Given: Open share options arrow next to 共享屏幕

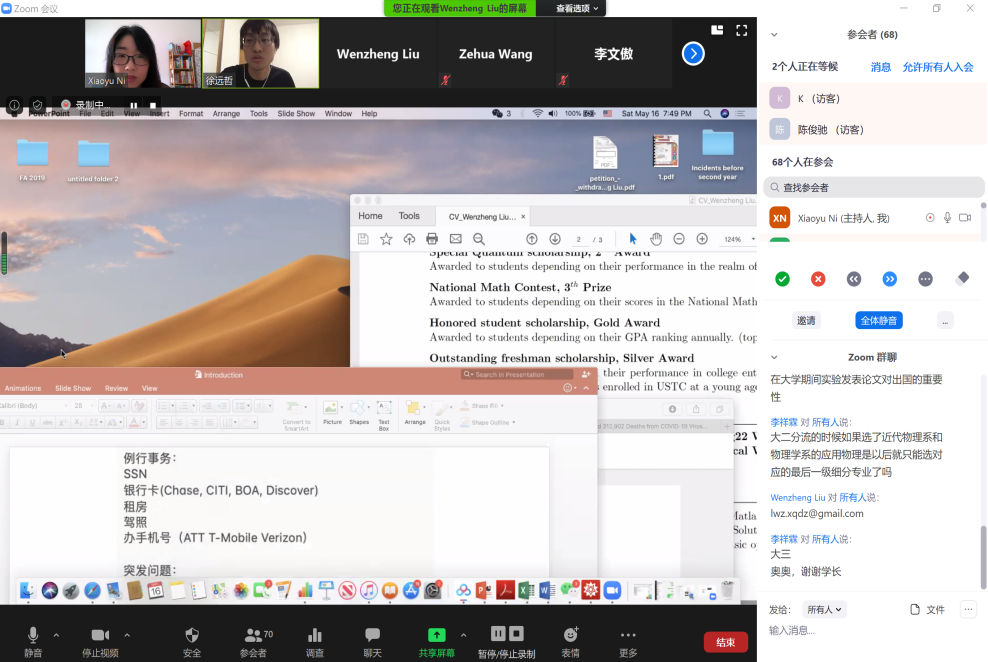Looking at the screenshot, I should point(463,636).
